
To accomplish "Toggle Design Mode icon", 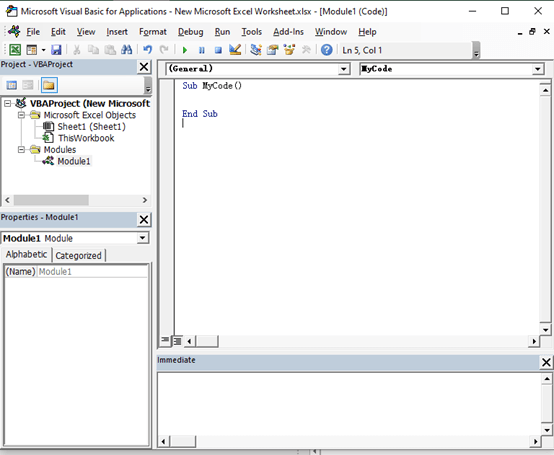I will 235,50.
